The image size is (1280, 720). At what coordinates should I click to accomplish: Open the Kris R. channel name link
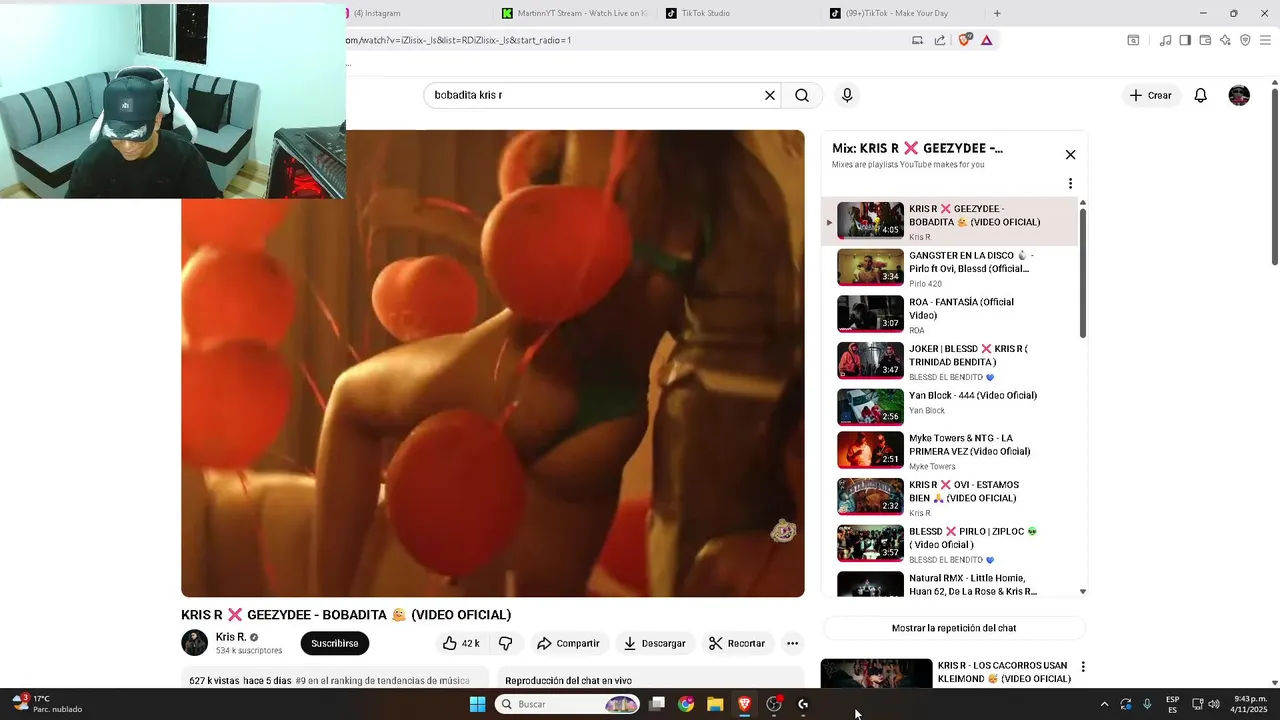(x=231, y=637)
